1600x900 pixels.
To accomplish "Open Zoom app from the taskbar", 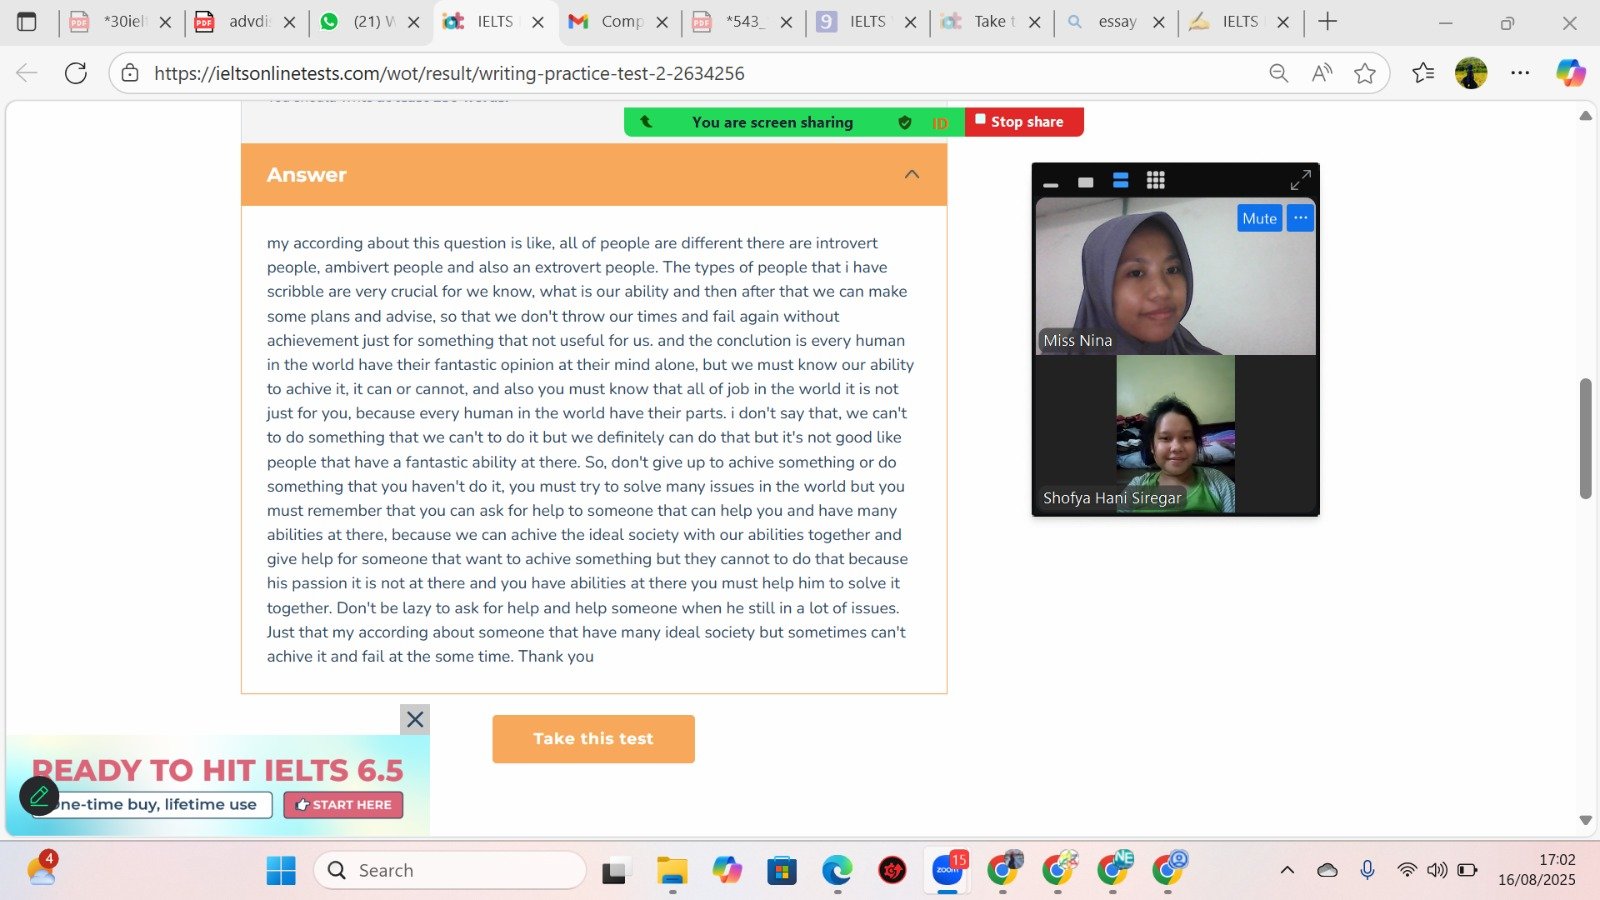I will tap(947, 871).
